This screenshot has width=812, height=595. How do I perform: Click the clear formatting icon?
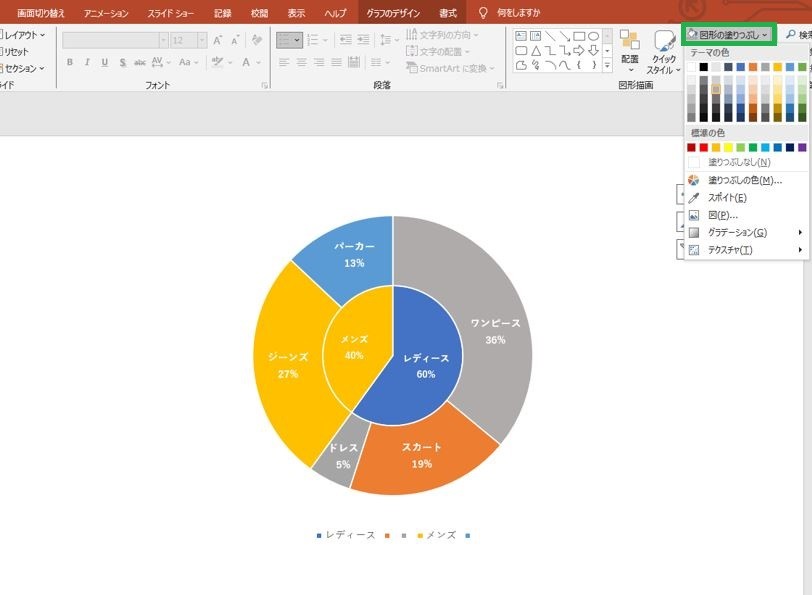click(256, 40)
